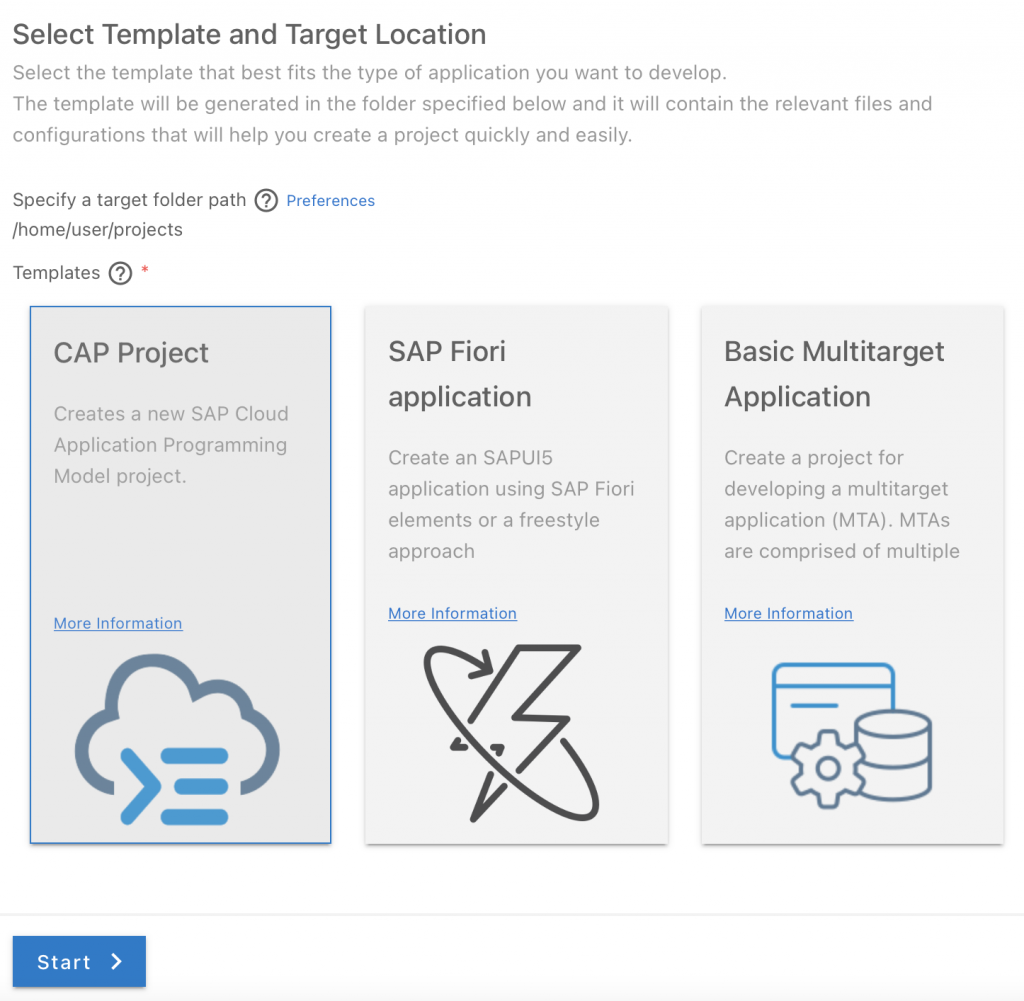Open More Information under Basic Multitarget Application
The width and height of the screenshot is (1024, 1001).
(788, 613)
